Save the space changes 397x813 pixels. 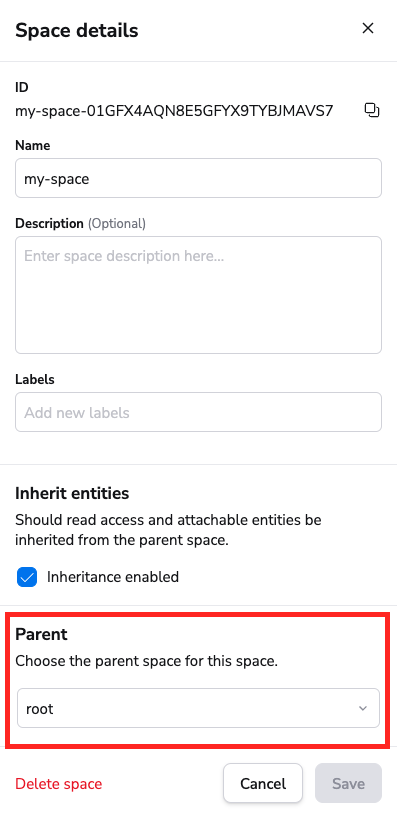tap(348, 783)
